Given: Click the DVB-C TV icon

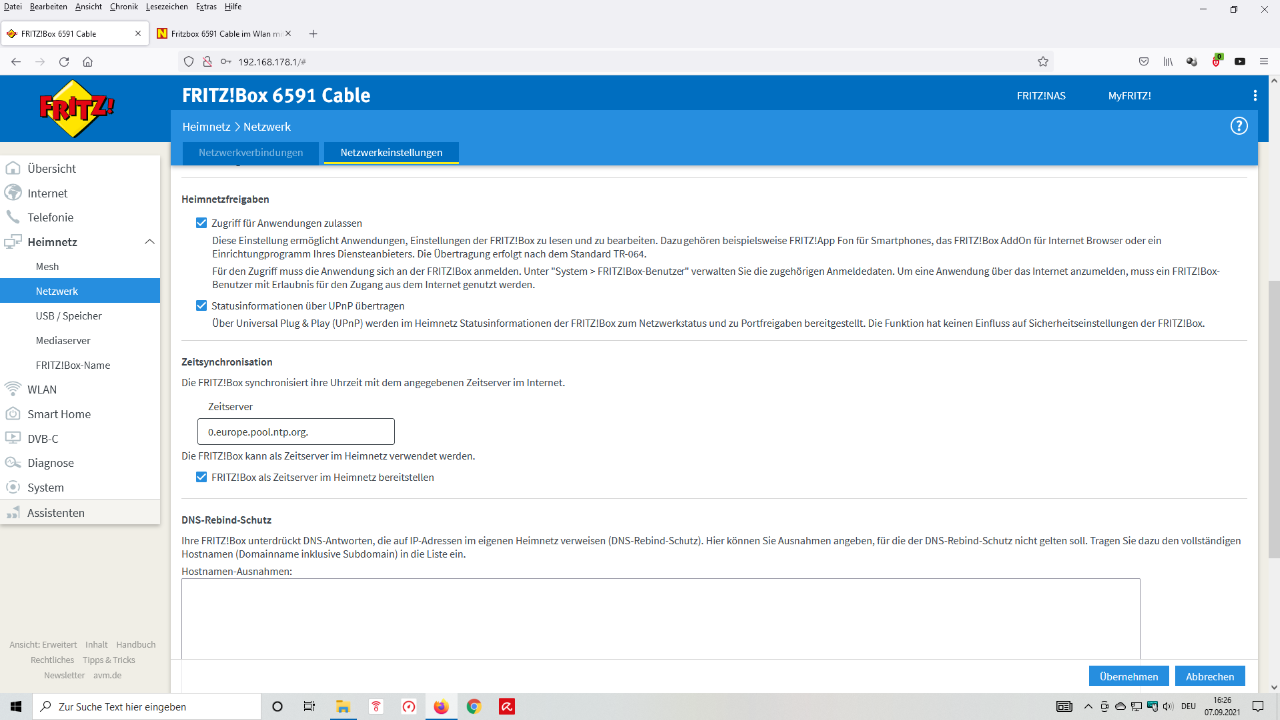Looking at the screenshot, I should (13, 438).
